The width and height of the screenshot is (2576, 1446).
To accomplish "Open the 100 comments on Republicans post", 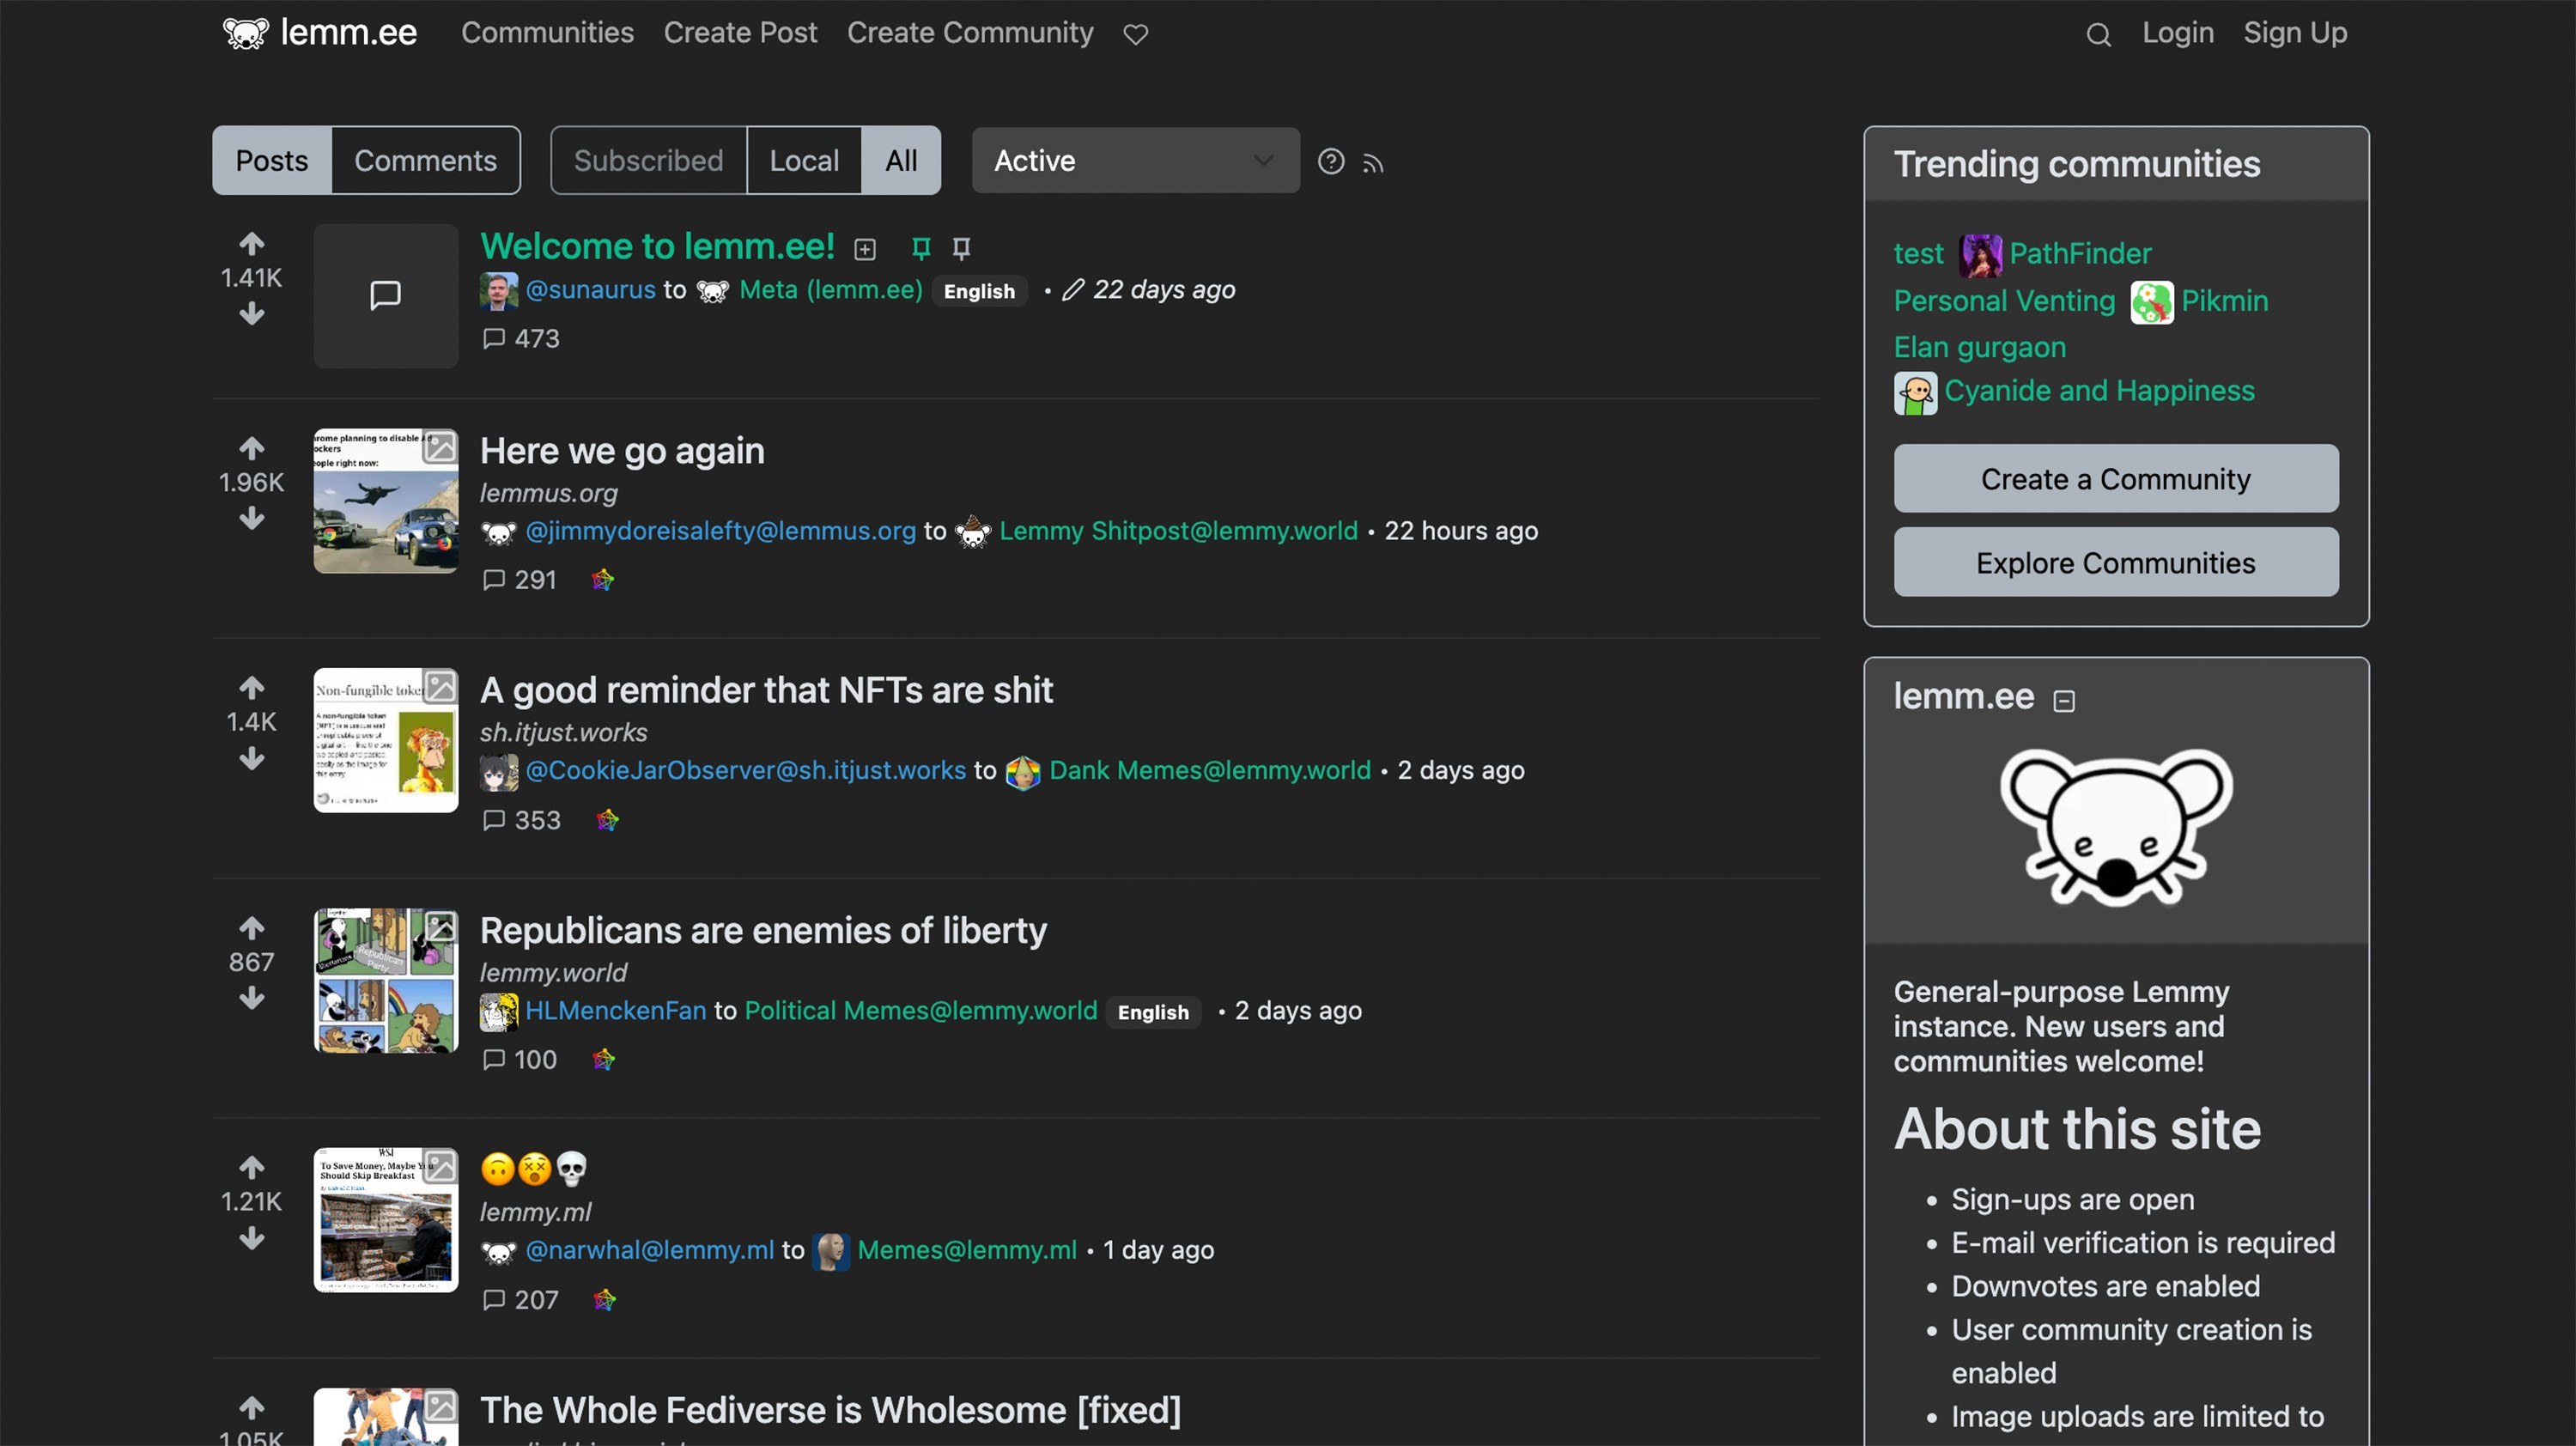I will pos(519,1060).
